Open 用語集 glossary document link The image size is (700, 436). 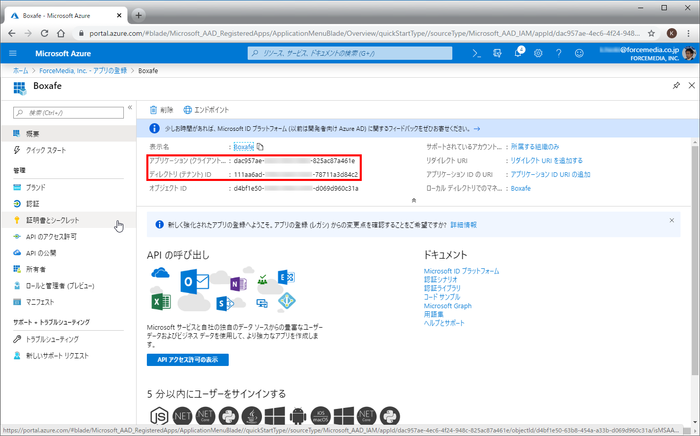point(433,314)
